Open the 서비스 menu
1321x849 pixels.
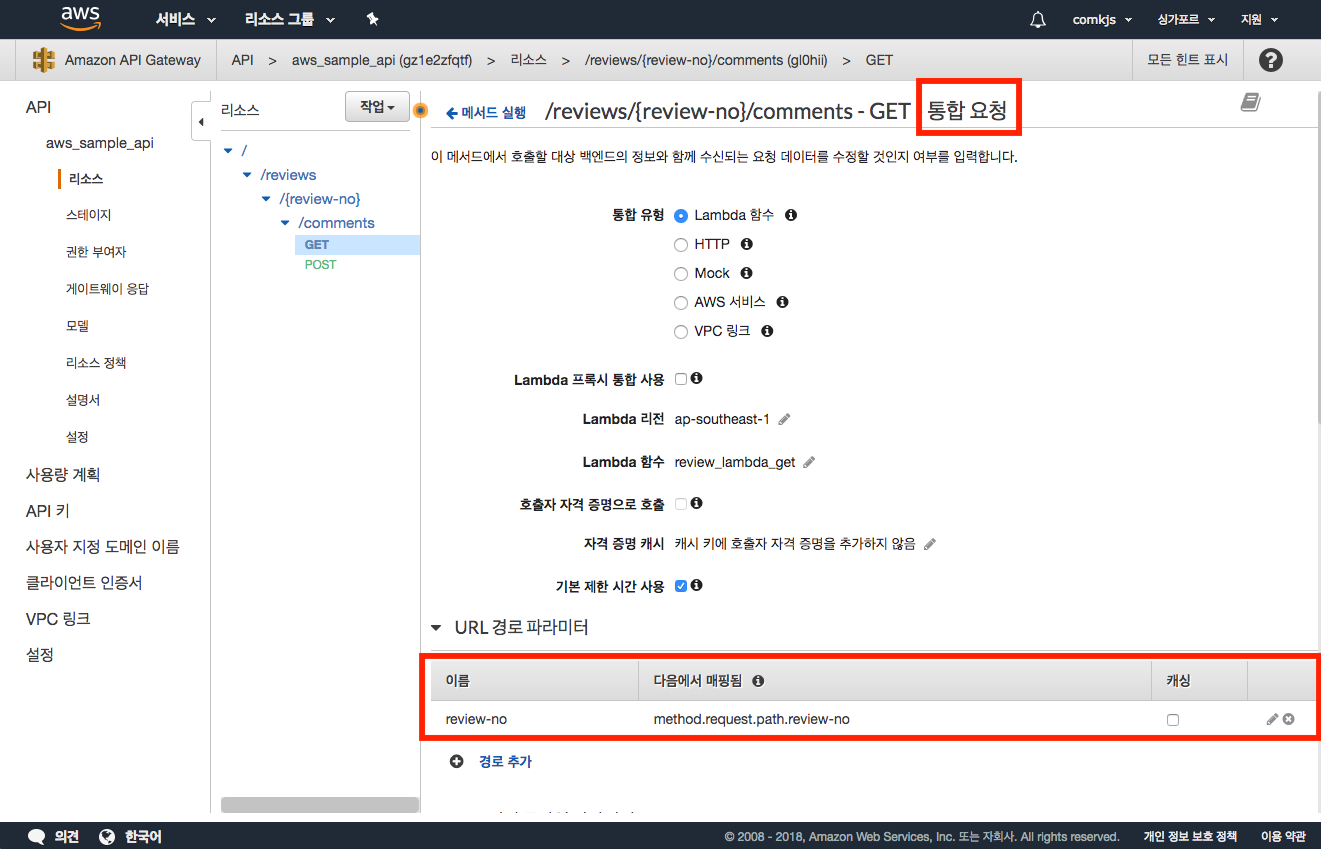[x=185, y=19]
